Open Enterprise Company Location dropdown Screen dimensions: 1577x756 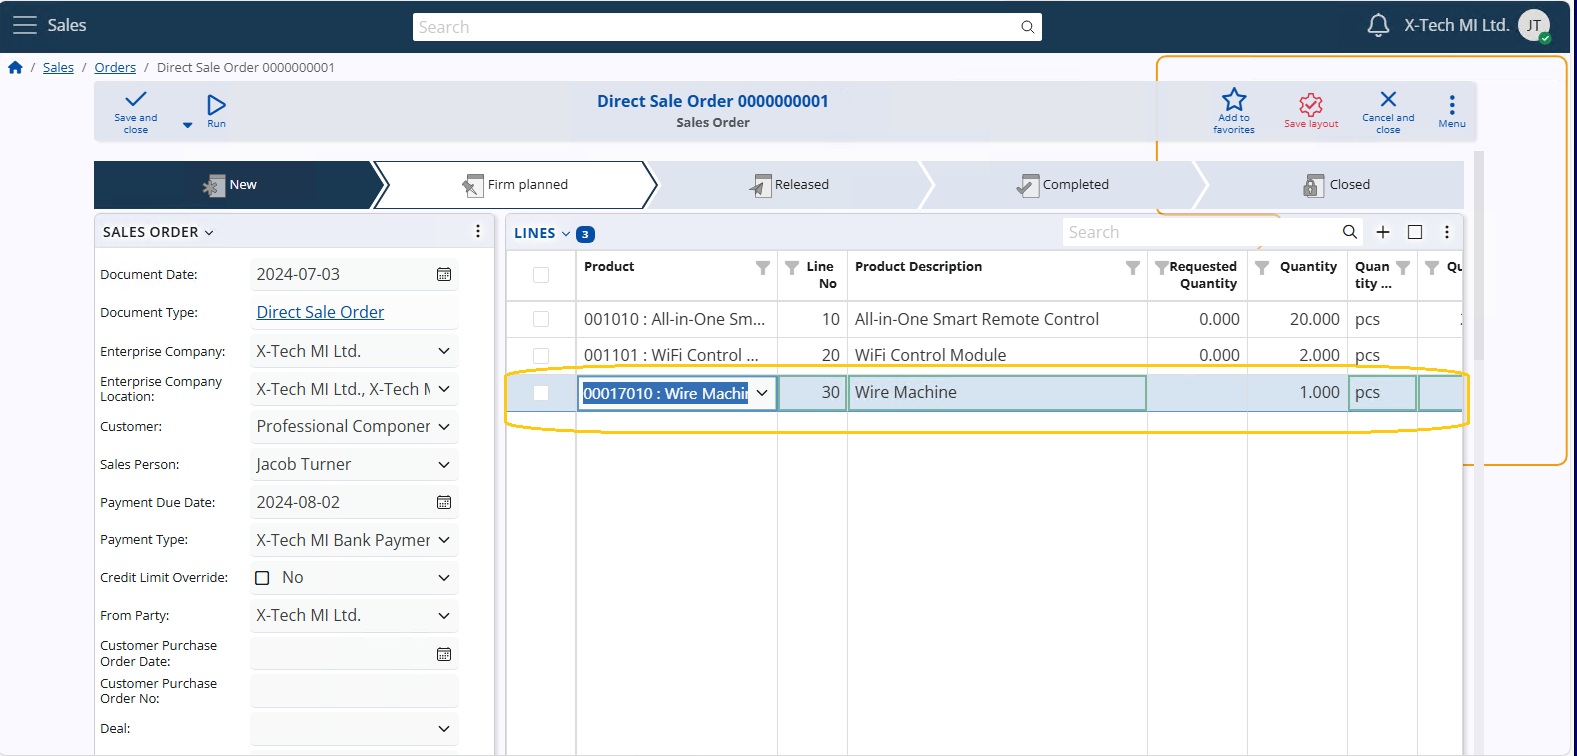[x=444, y=389]
